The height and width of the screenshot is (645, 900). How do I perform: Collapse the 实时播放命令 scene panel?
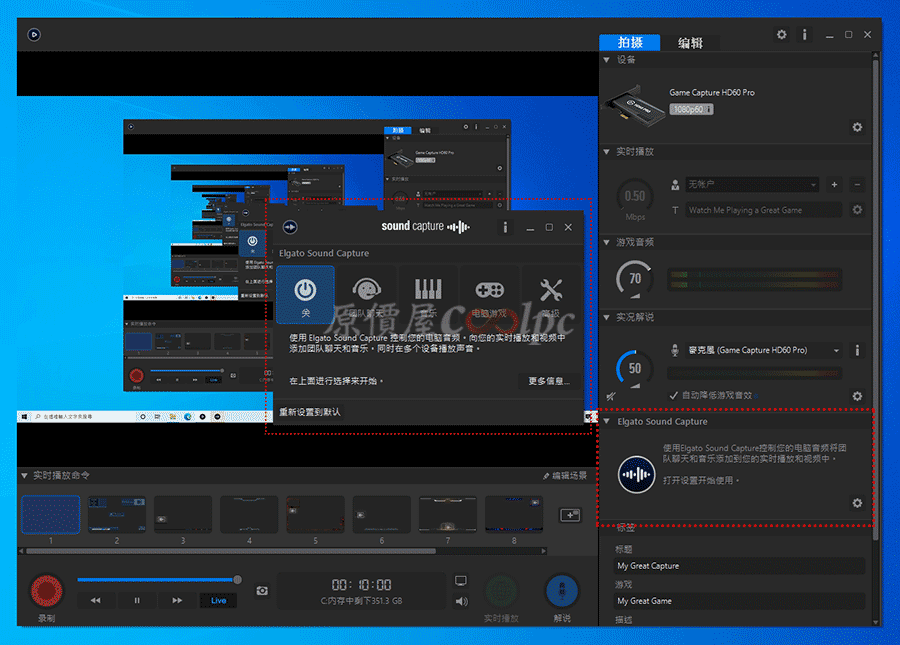coord(24,475)
